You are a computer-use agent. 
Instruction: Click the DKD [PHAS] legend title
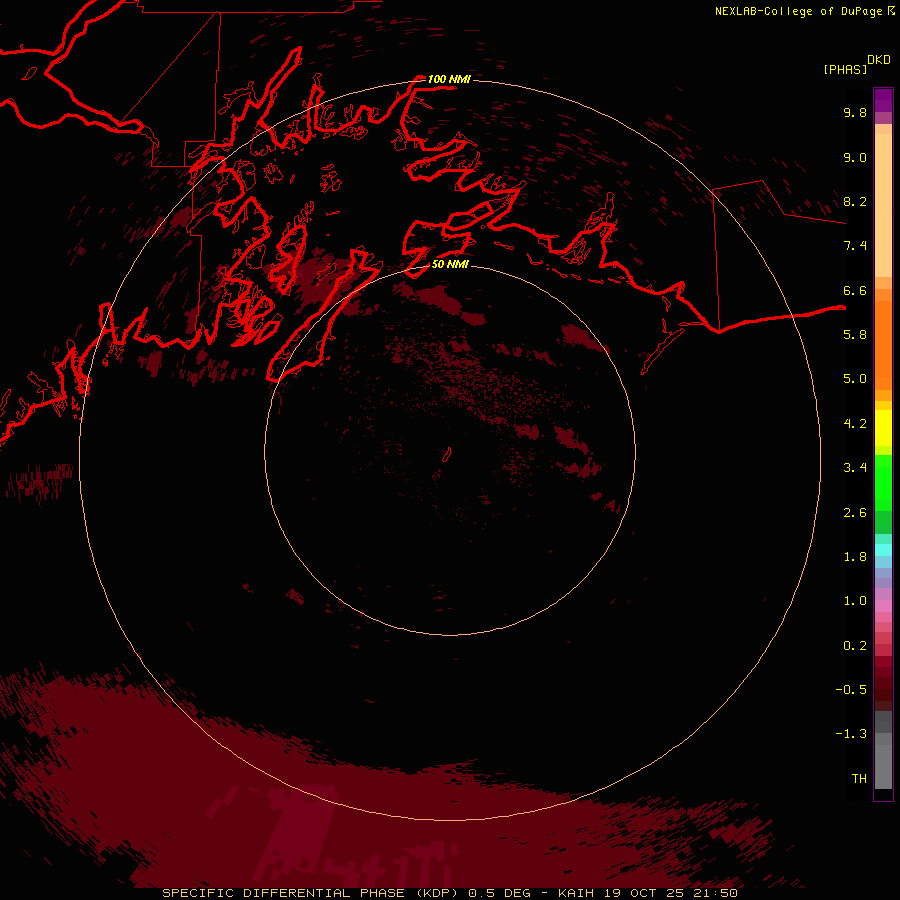[x=856, y=64]
